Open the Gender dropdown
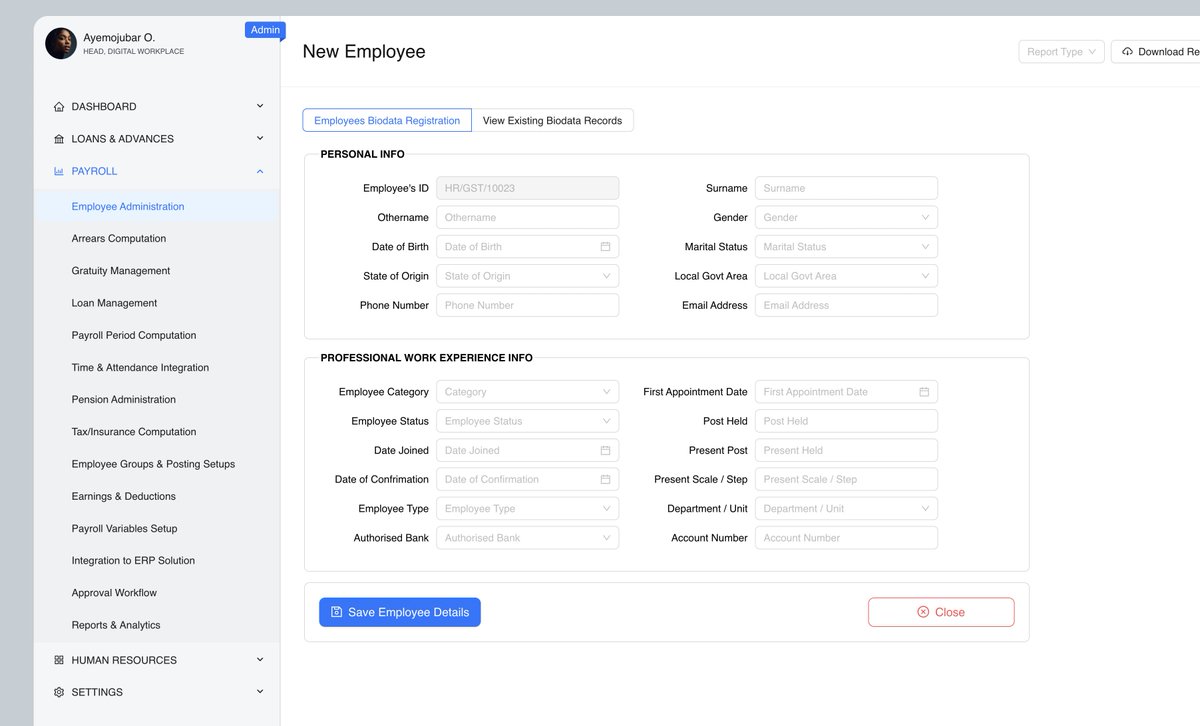Screen dimensions: 1200x726 click(846, 217)
